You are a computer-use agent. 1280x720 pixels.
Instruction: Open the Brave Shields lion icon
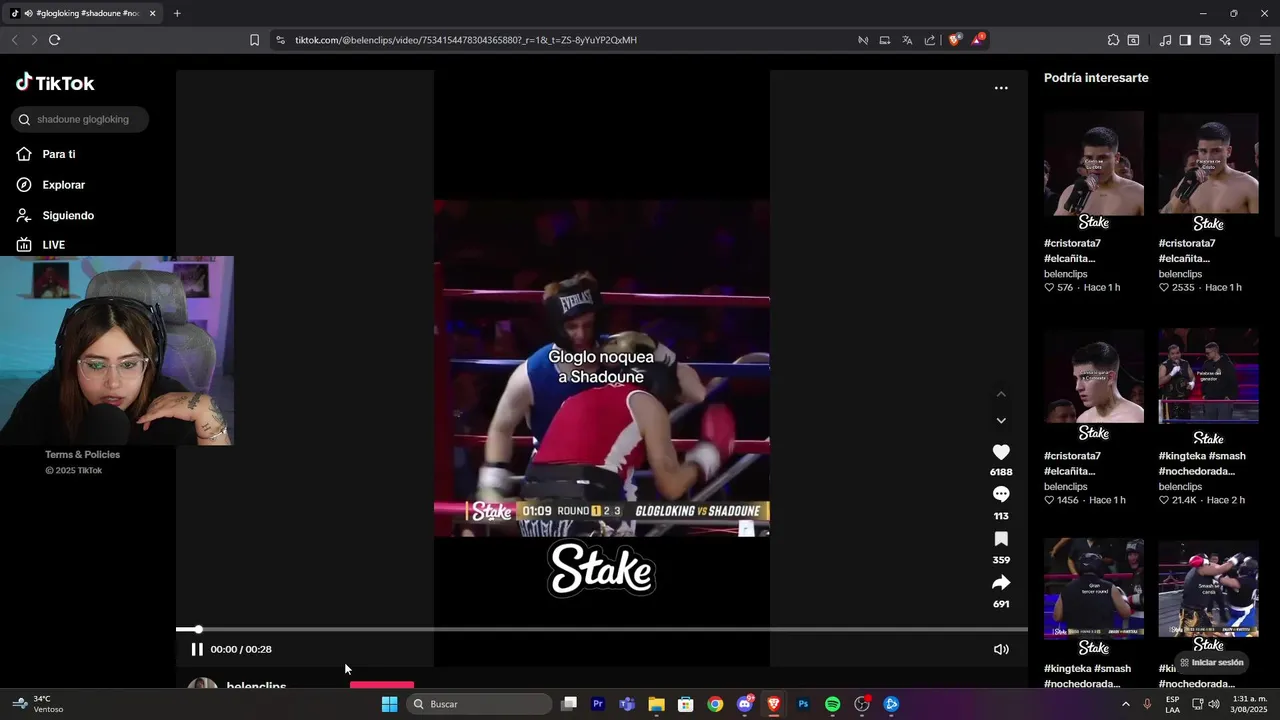955,40
